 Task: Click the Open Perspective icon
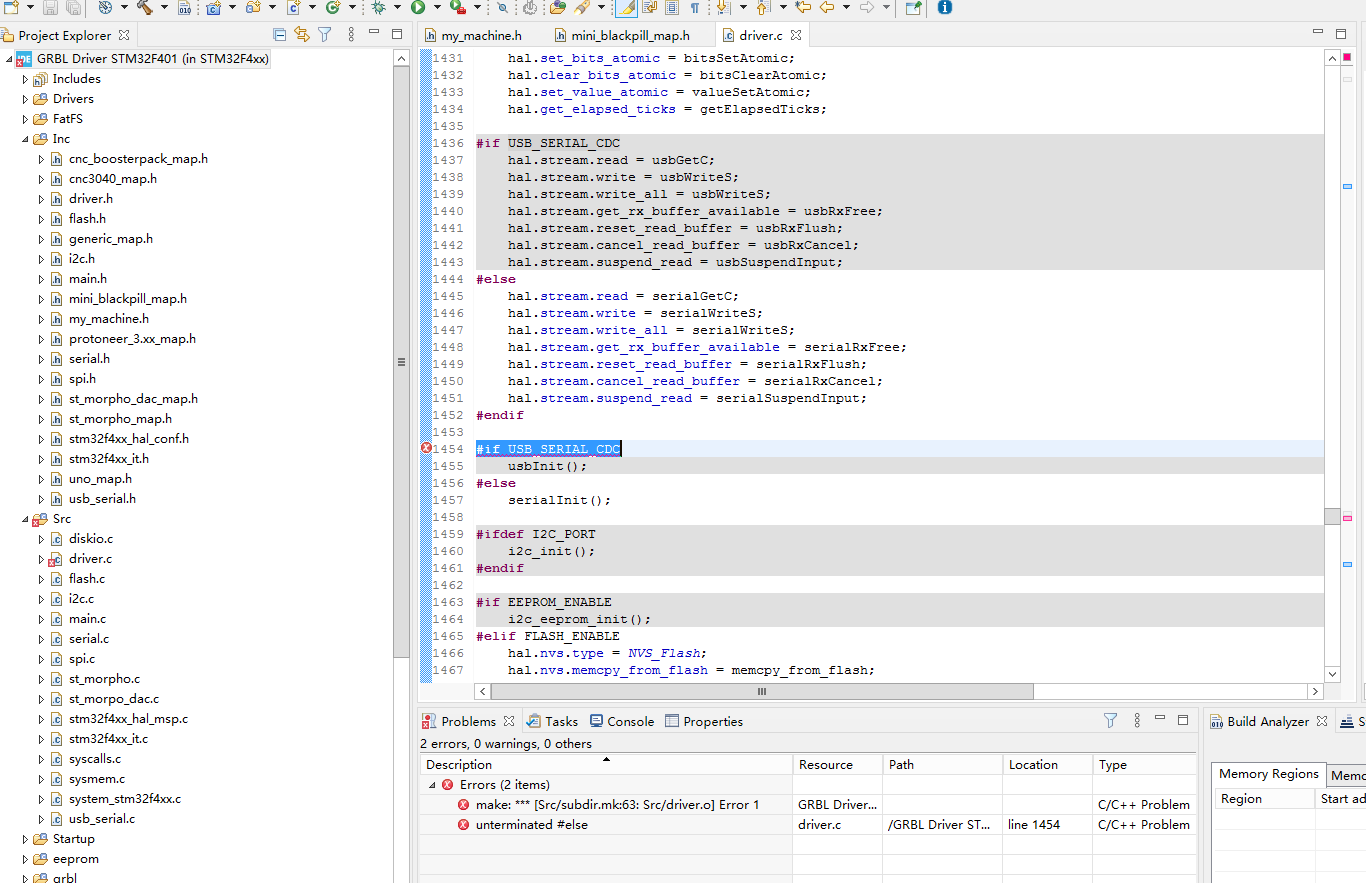click(x=913, y=8)
